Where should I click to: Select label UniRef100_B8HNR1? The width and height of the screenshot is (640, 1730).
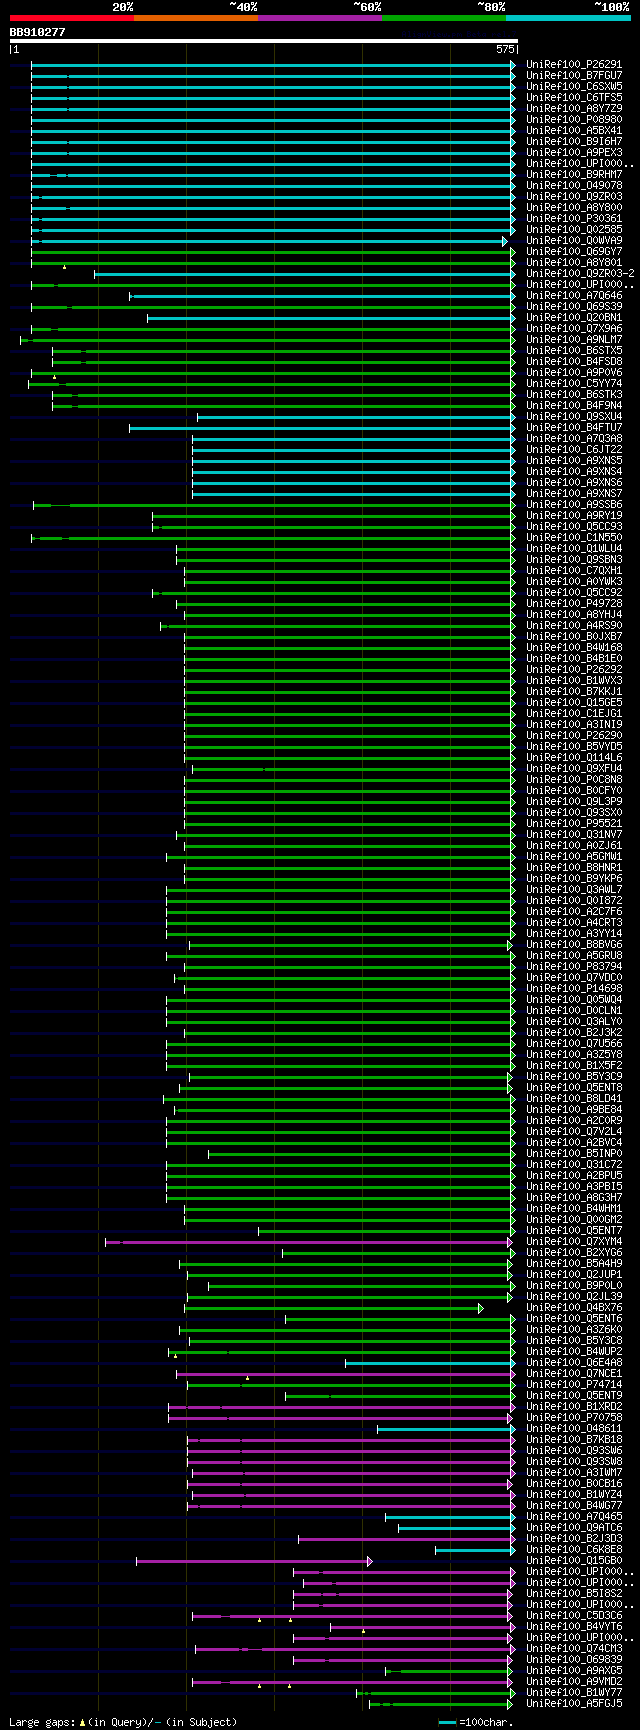574,868
